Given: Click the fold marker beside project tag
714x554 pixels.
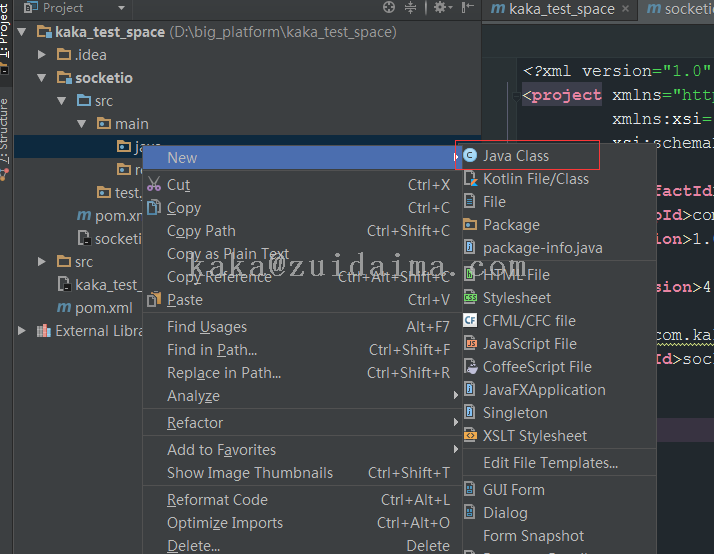Looking at the screenshot, I should 516,96.
